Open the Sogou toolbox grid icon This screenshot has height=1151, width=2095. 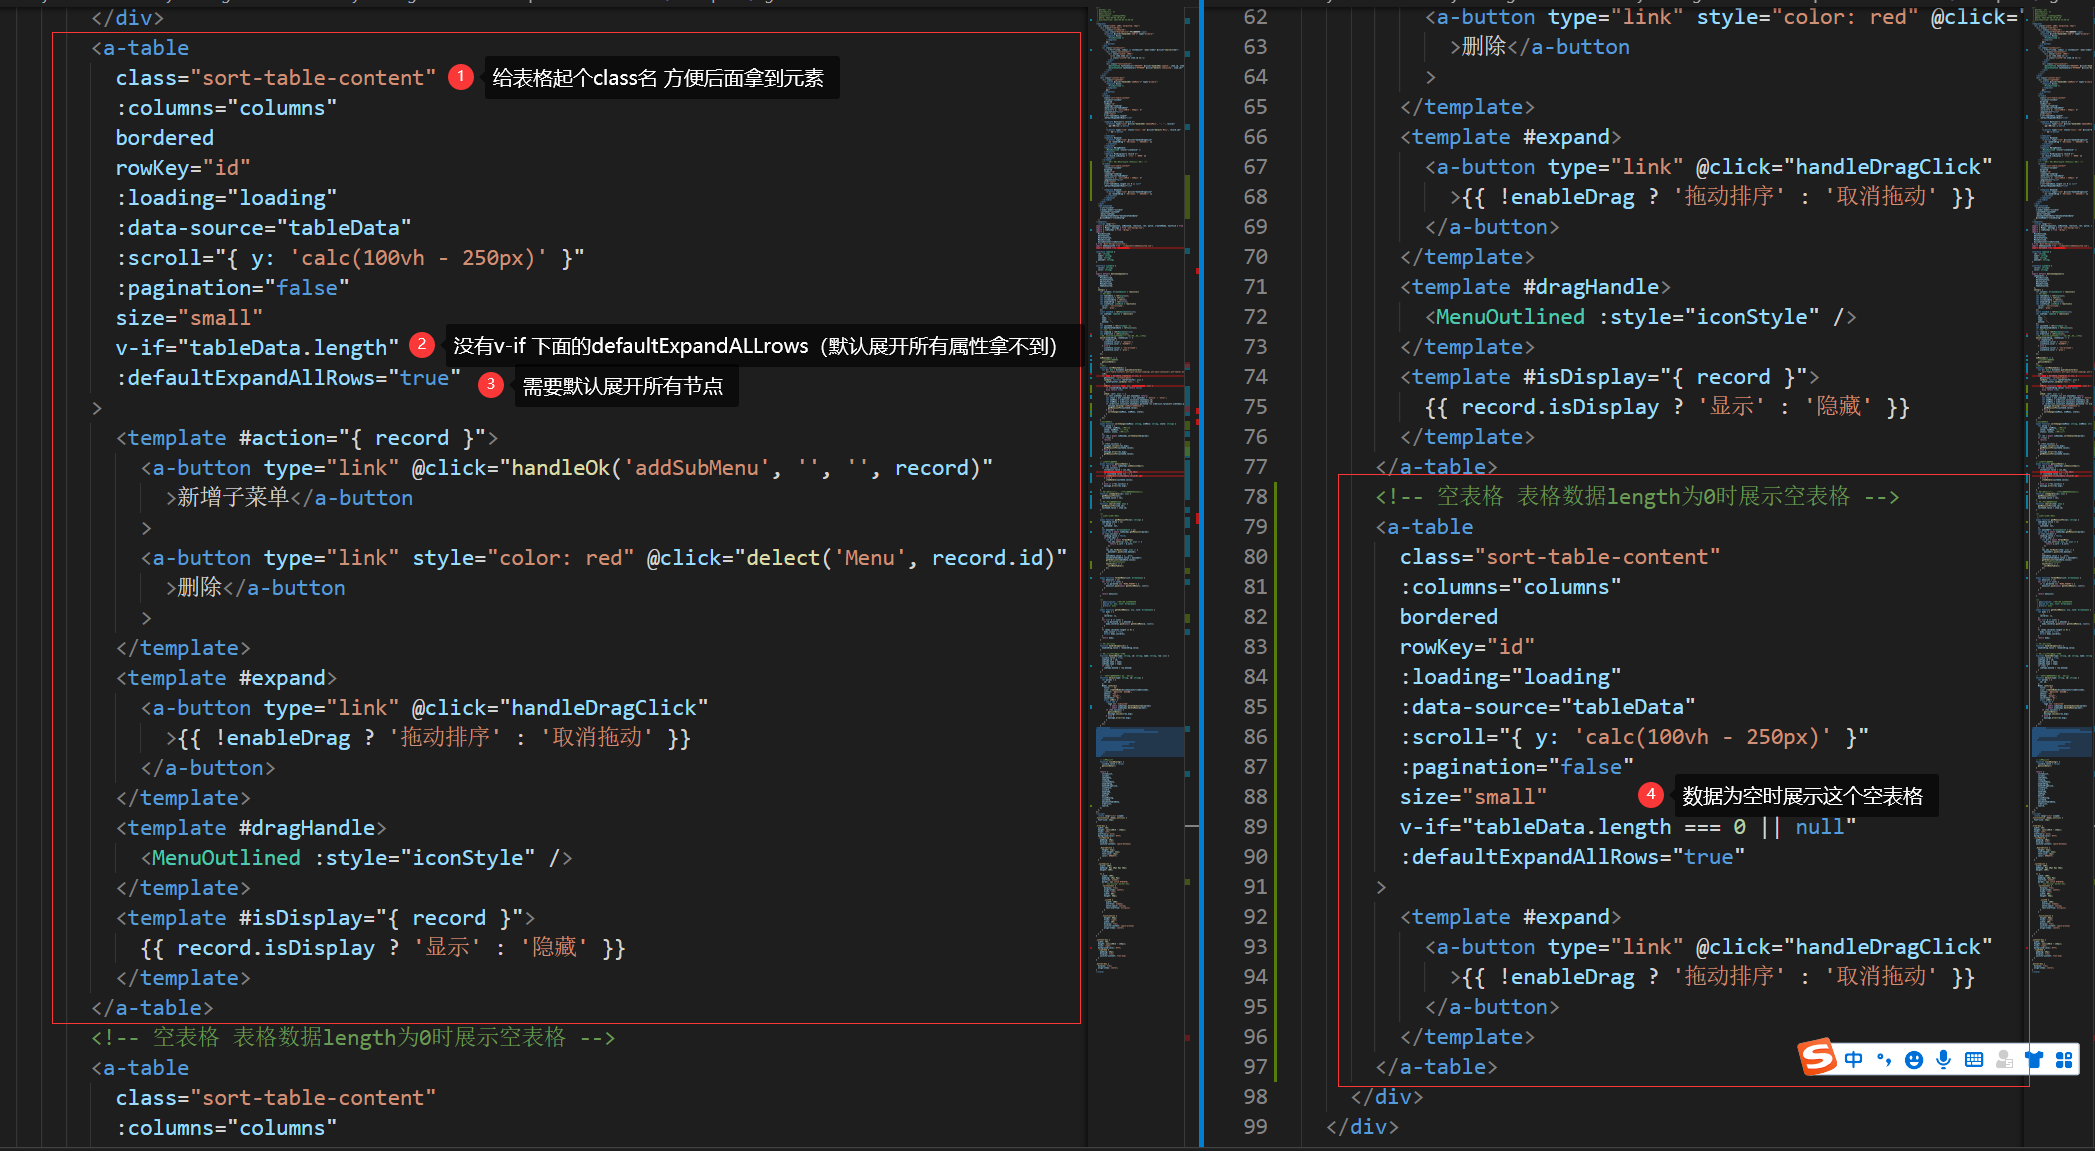pyautogui.click(x=2064, y=1060)
